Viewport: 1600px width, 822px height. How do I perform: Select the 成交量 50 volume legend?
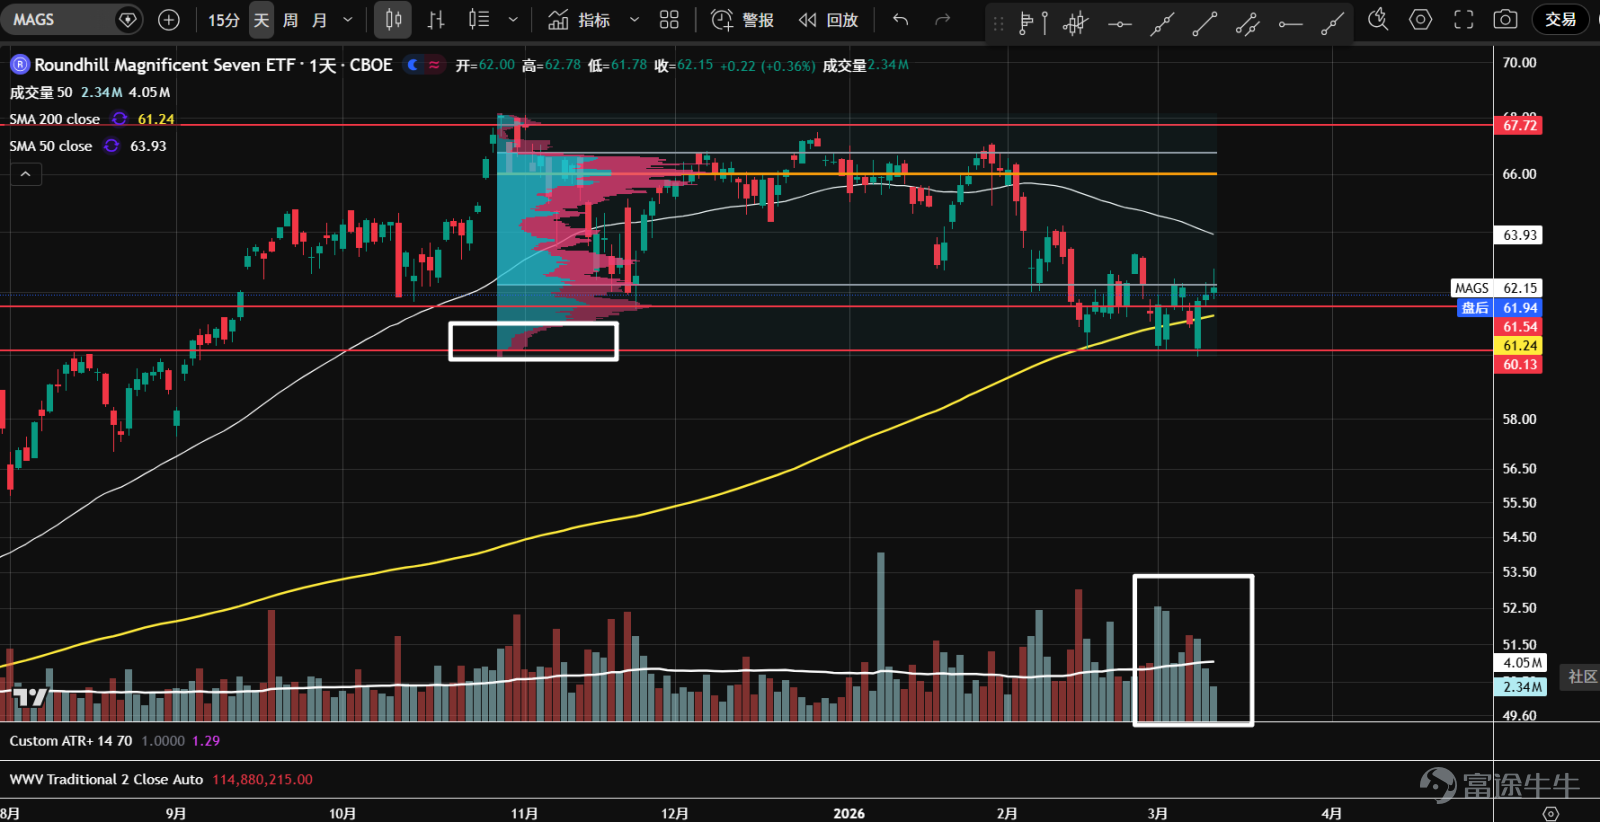41,92
